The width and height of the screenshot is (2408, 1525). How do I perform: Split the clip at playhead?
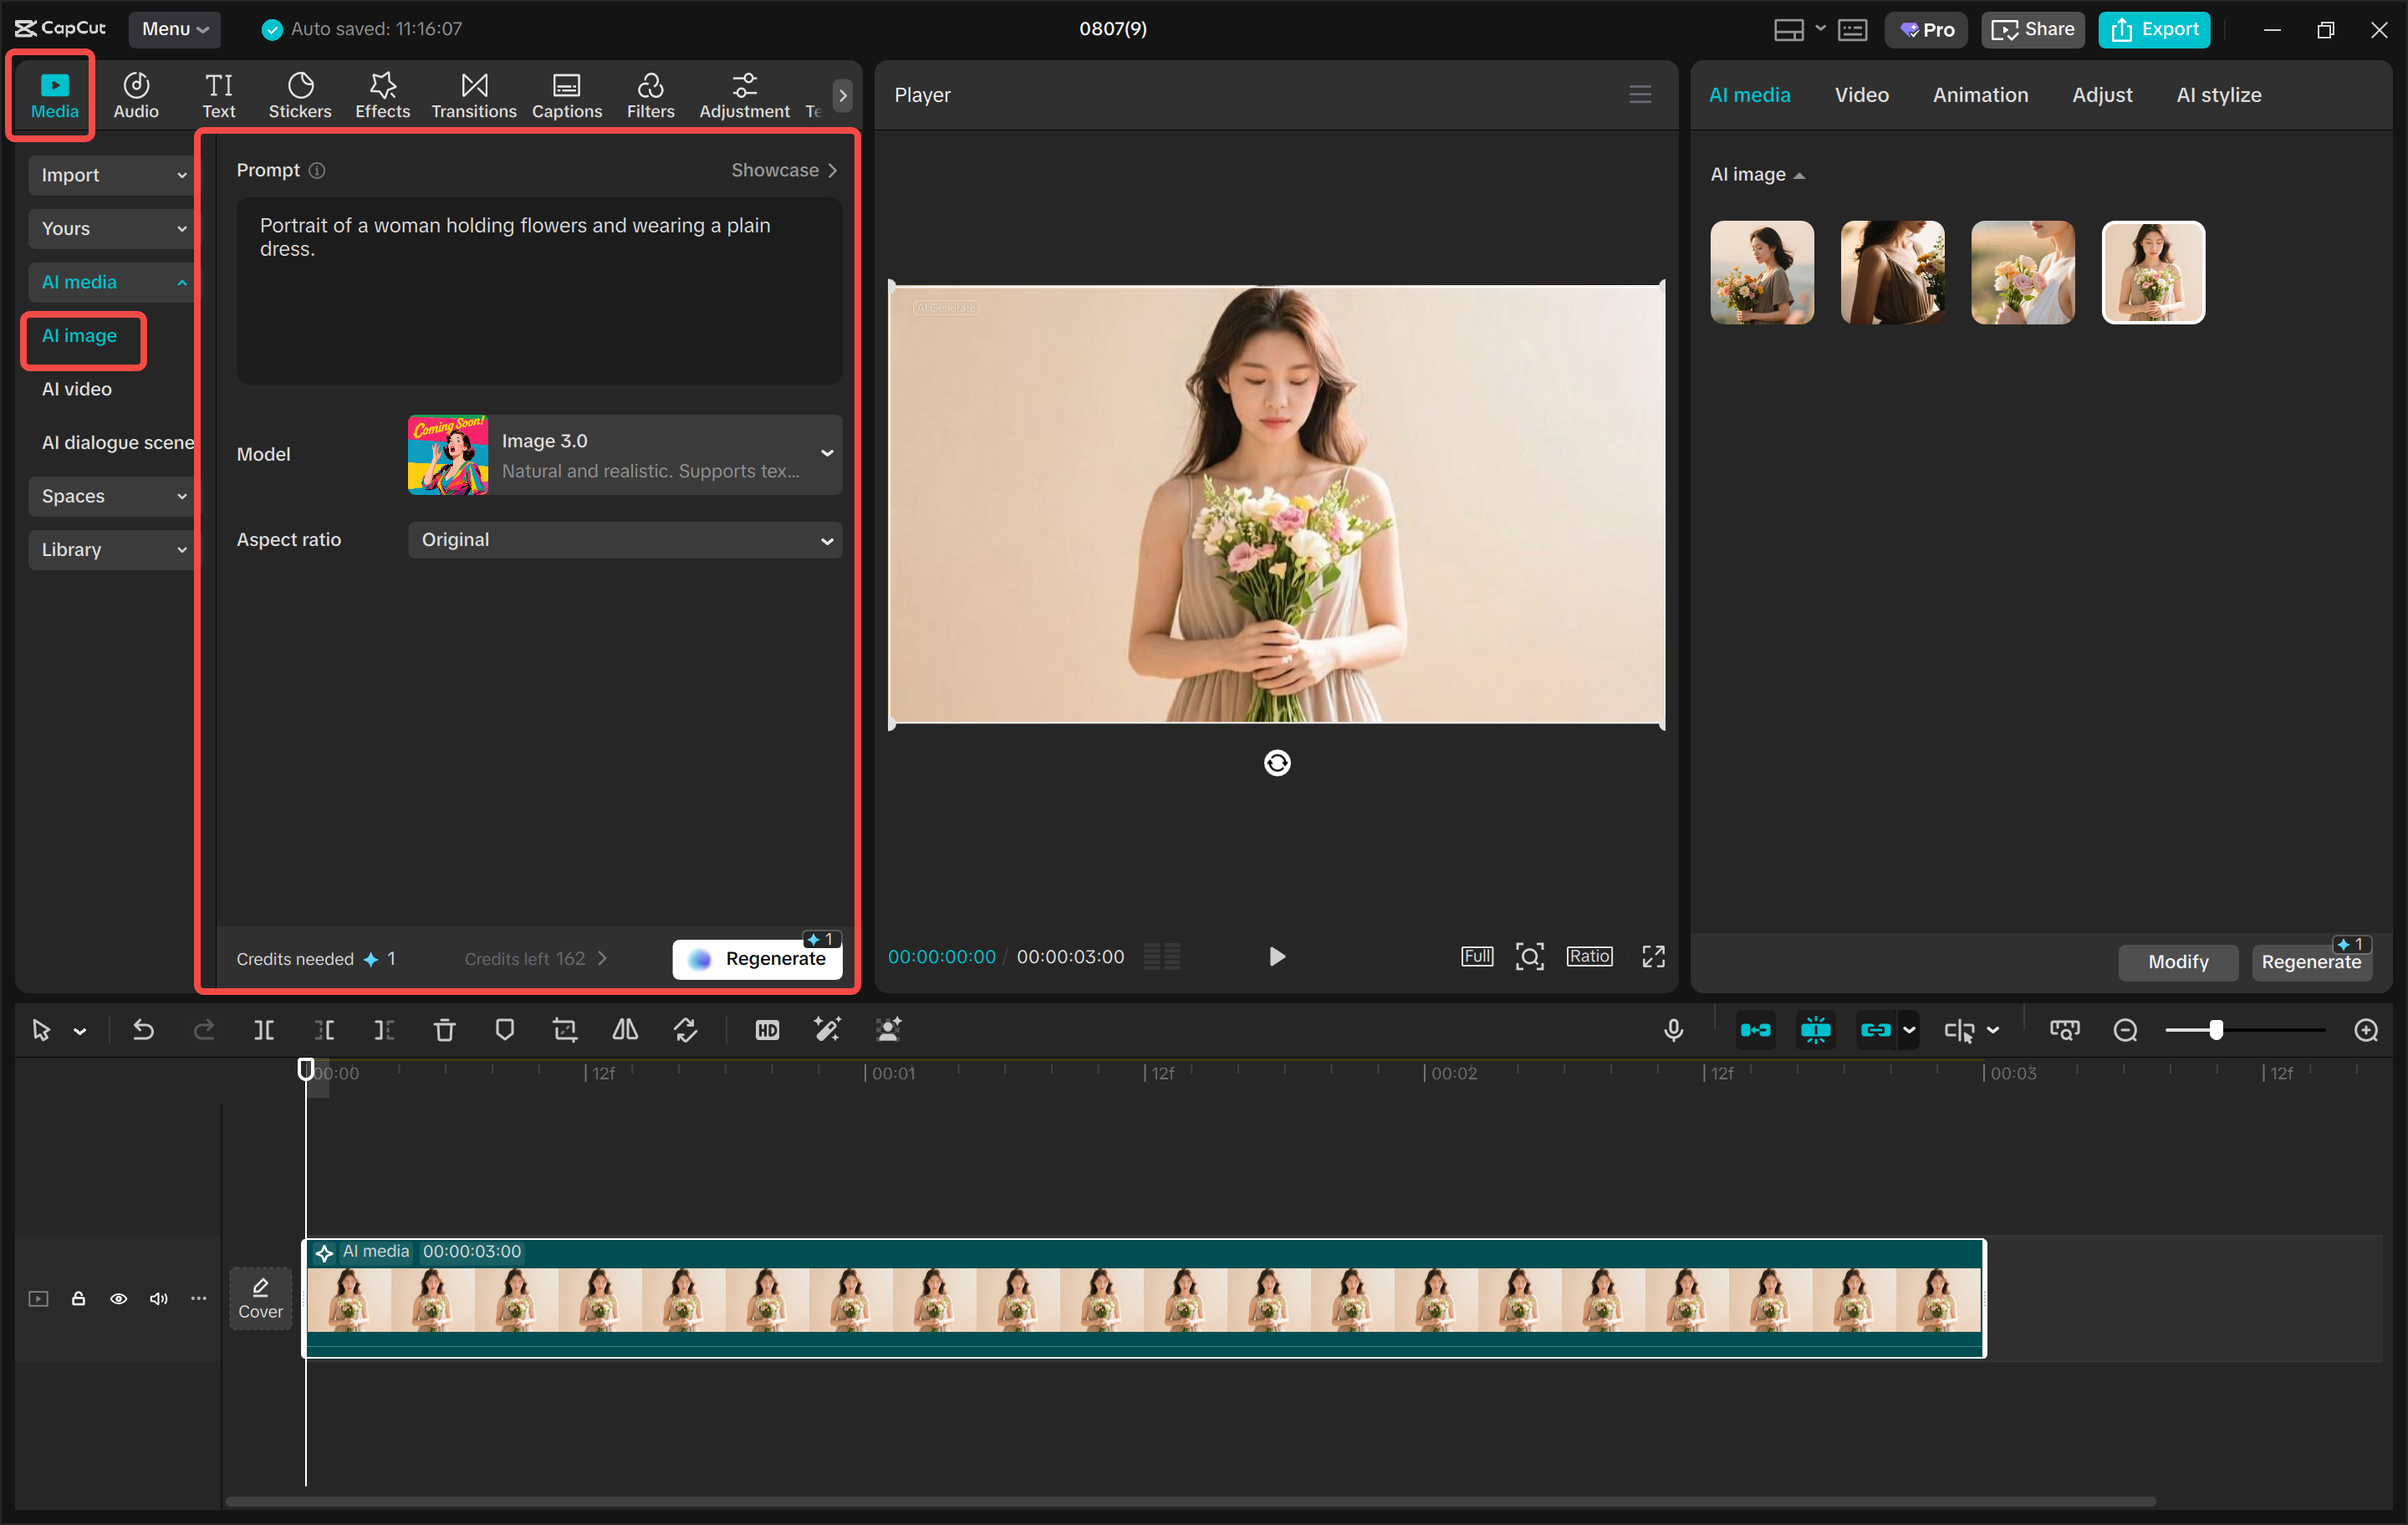tap(264, 1029)
